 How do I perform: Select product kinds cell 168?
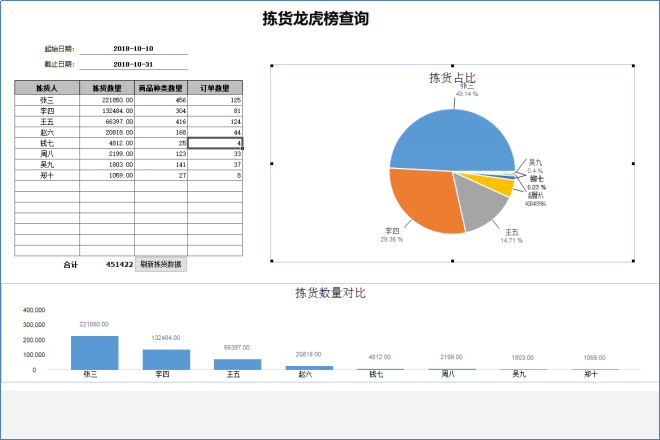pos(161,132)
